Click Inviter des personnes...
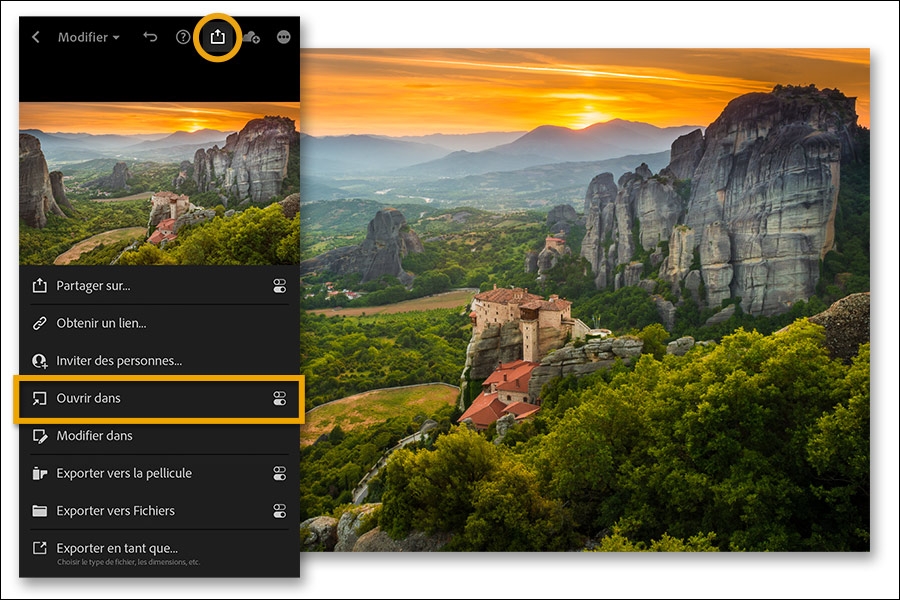The width and height of the screenshot is (900, 600). click(118, 360)
